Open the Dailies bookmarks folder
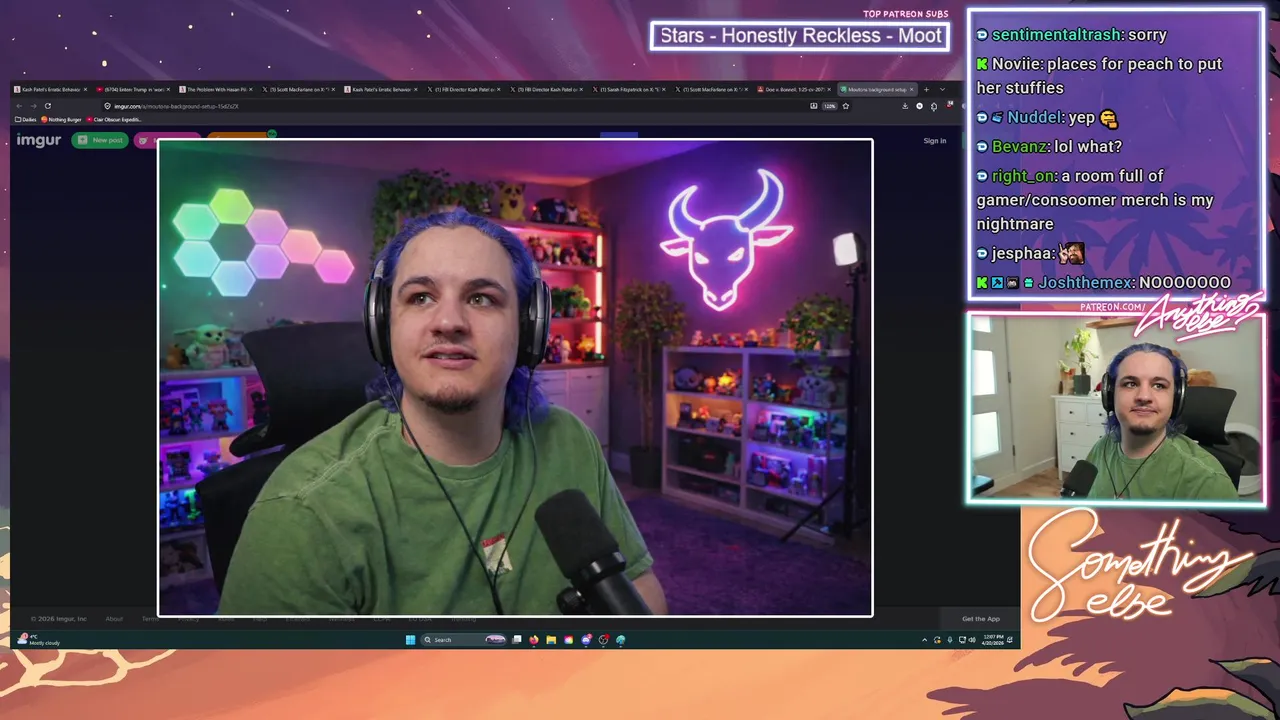Viewport: 1280px width, 720px height. tap(25, 119)
